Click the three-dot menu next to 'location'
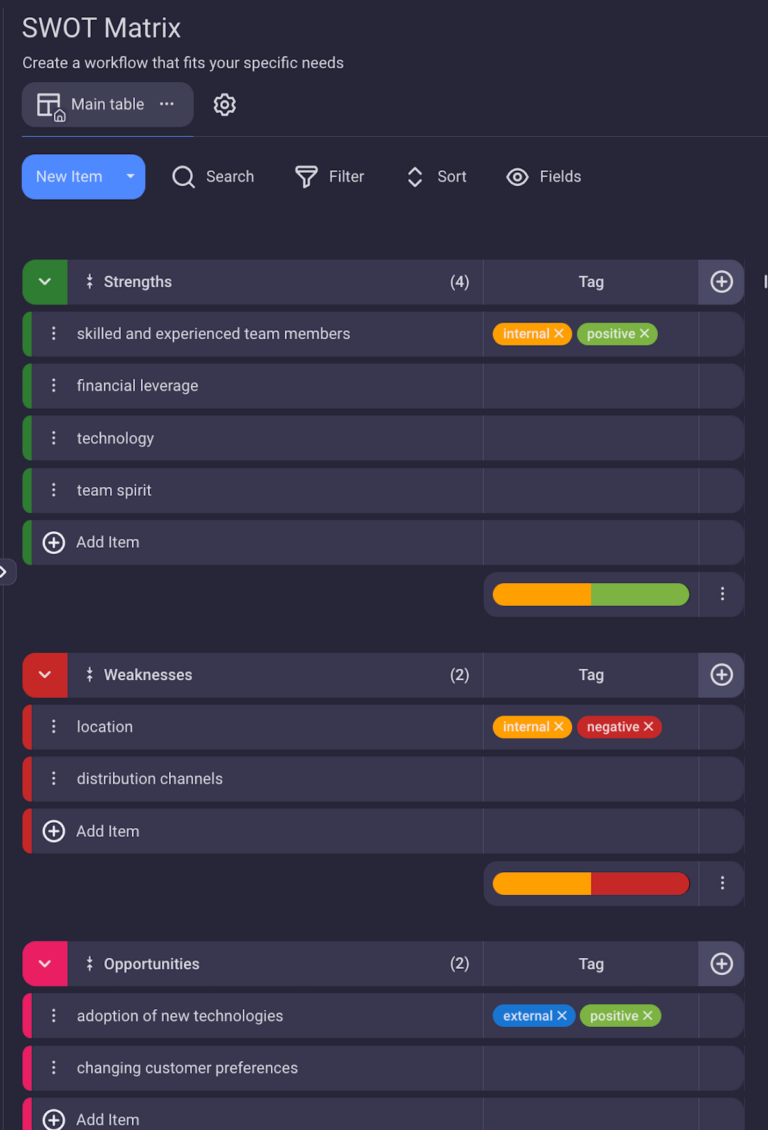The image size is (768, 1130). pos(54,727)
